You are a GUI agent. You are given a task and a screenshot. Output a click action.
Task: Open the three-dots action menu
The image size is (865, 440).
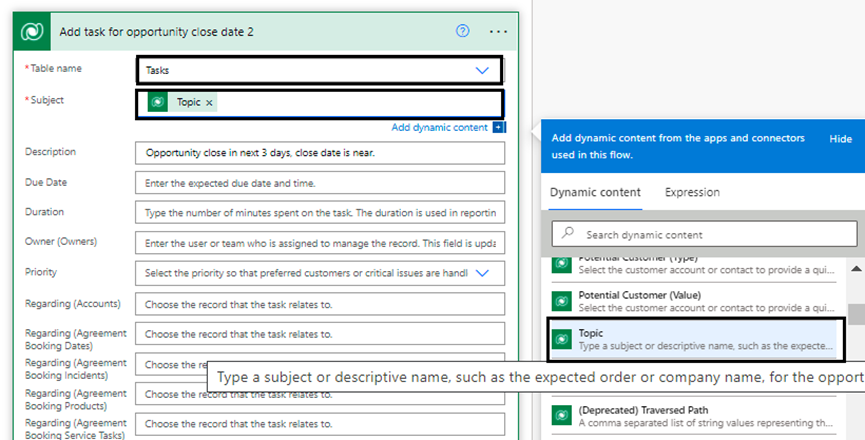(x=498, y=31)
